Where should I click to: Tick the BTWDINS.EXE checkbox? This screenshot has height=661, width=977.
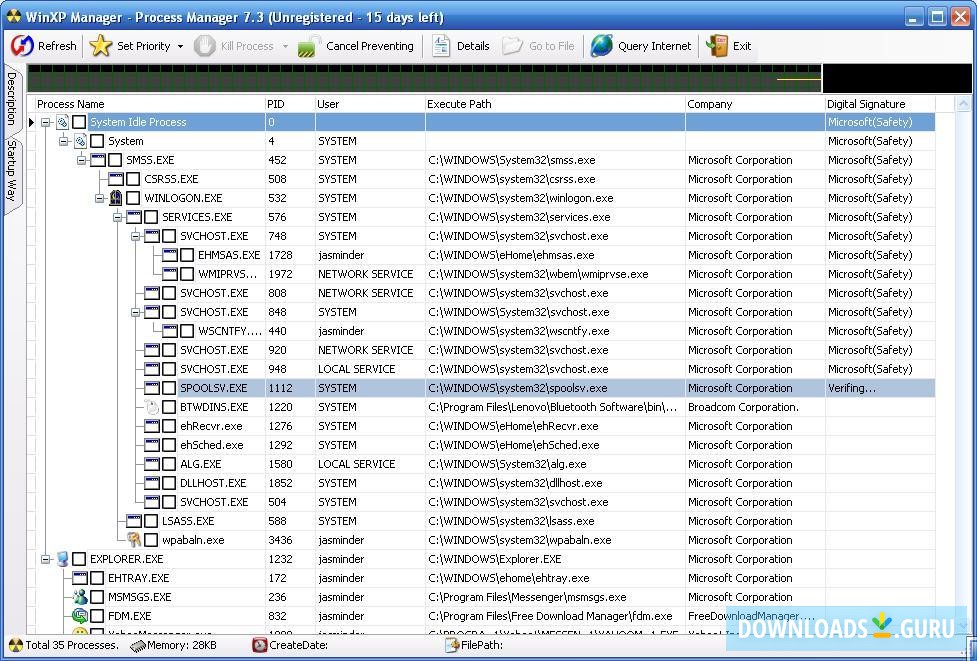tap(169, 407)
